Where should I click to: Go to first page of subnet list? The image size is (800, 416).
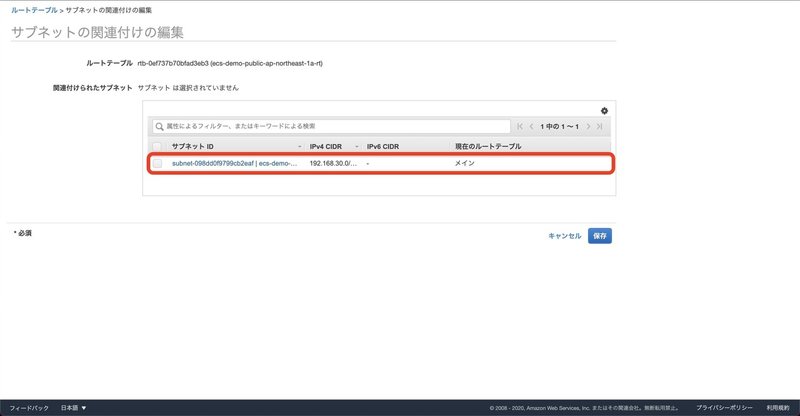tap(520, 126)
